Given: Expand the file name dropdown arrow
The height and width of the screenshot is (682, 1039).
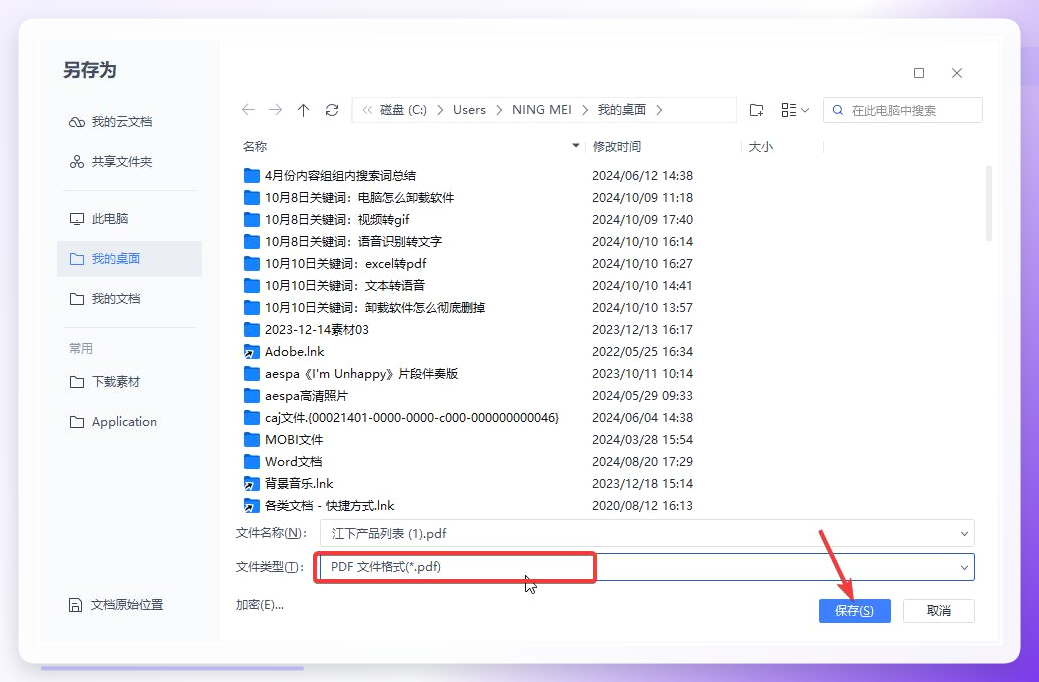Looking at the screenshot, I should 963,534.
